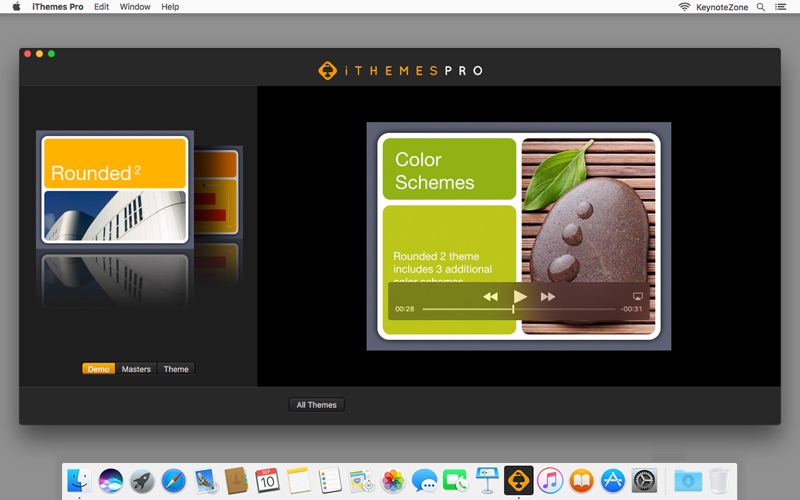Image resolution: width=800 pixels, height=500 pixels.
Task: Click the iThemes Pro logo in title bar
Action: (x=400, y=70)
